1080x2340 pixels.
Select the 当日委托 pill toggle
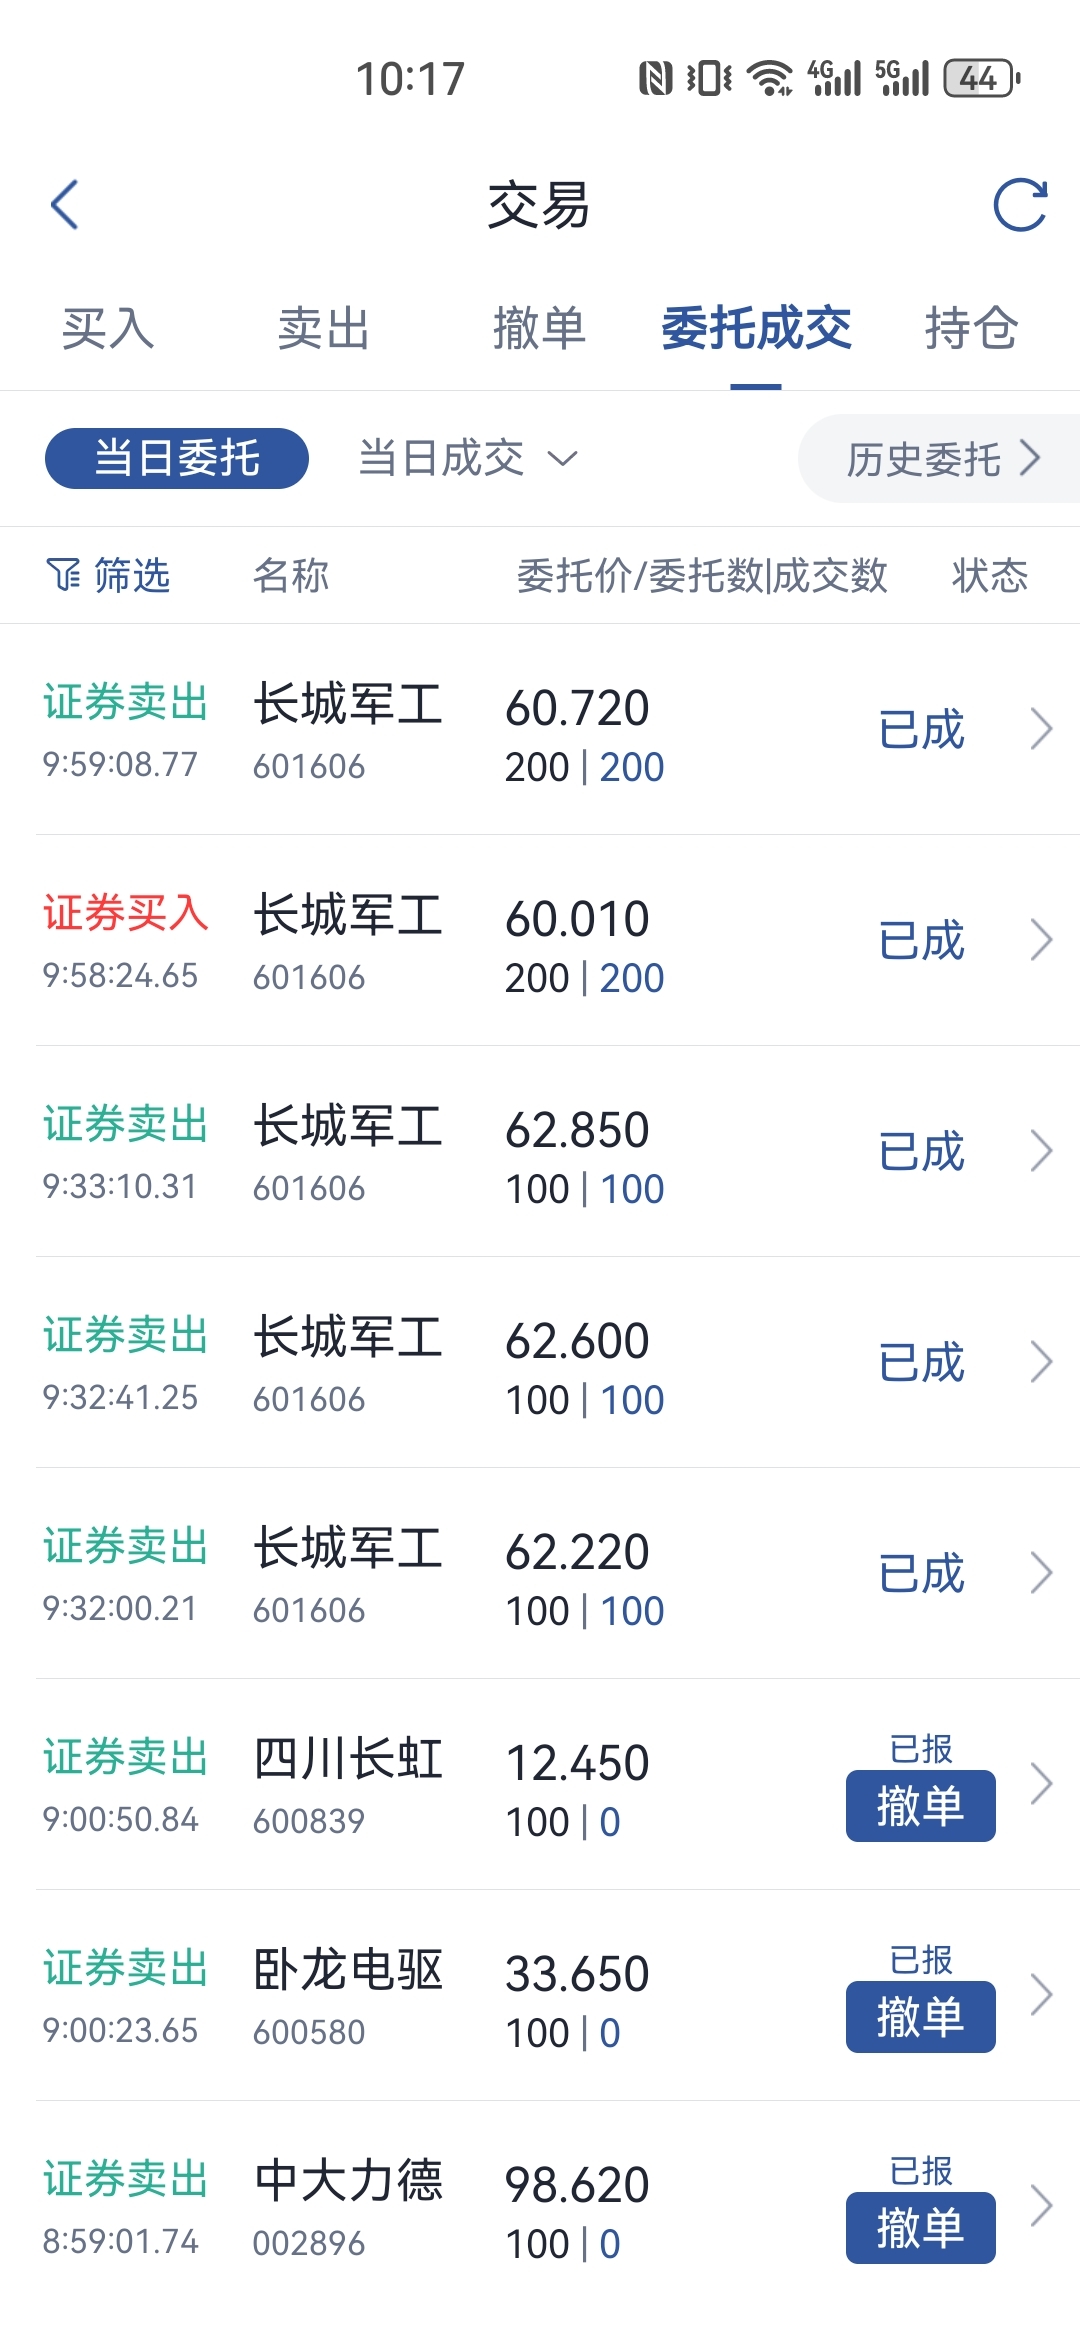(177, 458)
